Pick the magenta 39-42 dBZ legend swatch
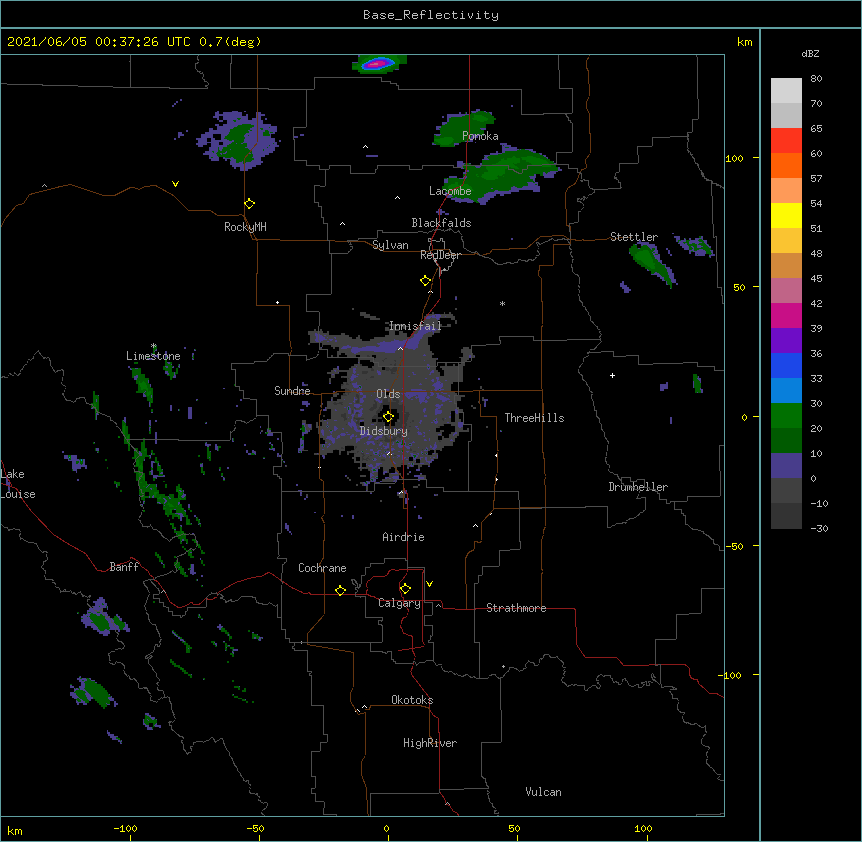The width and height of the screenshot is (862, 842). point(786,315)
